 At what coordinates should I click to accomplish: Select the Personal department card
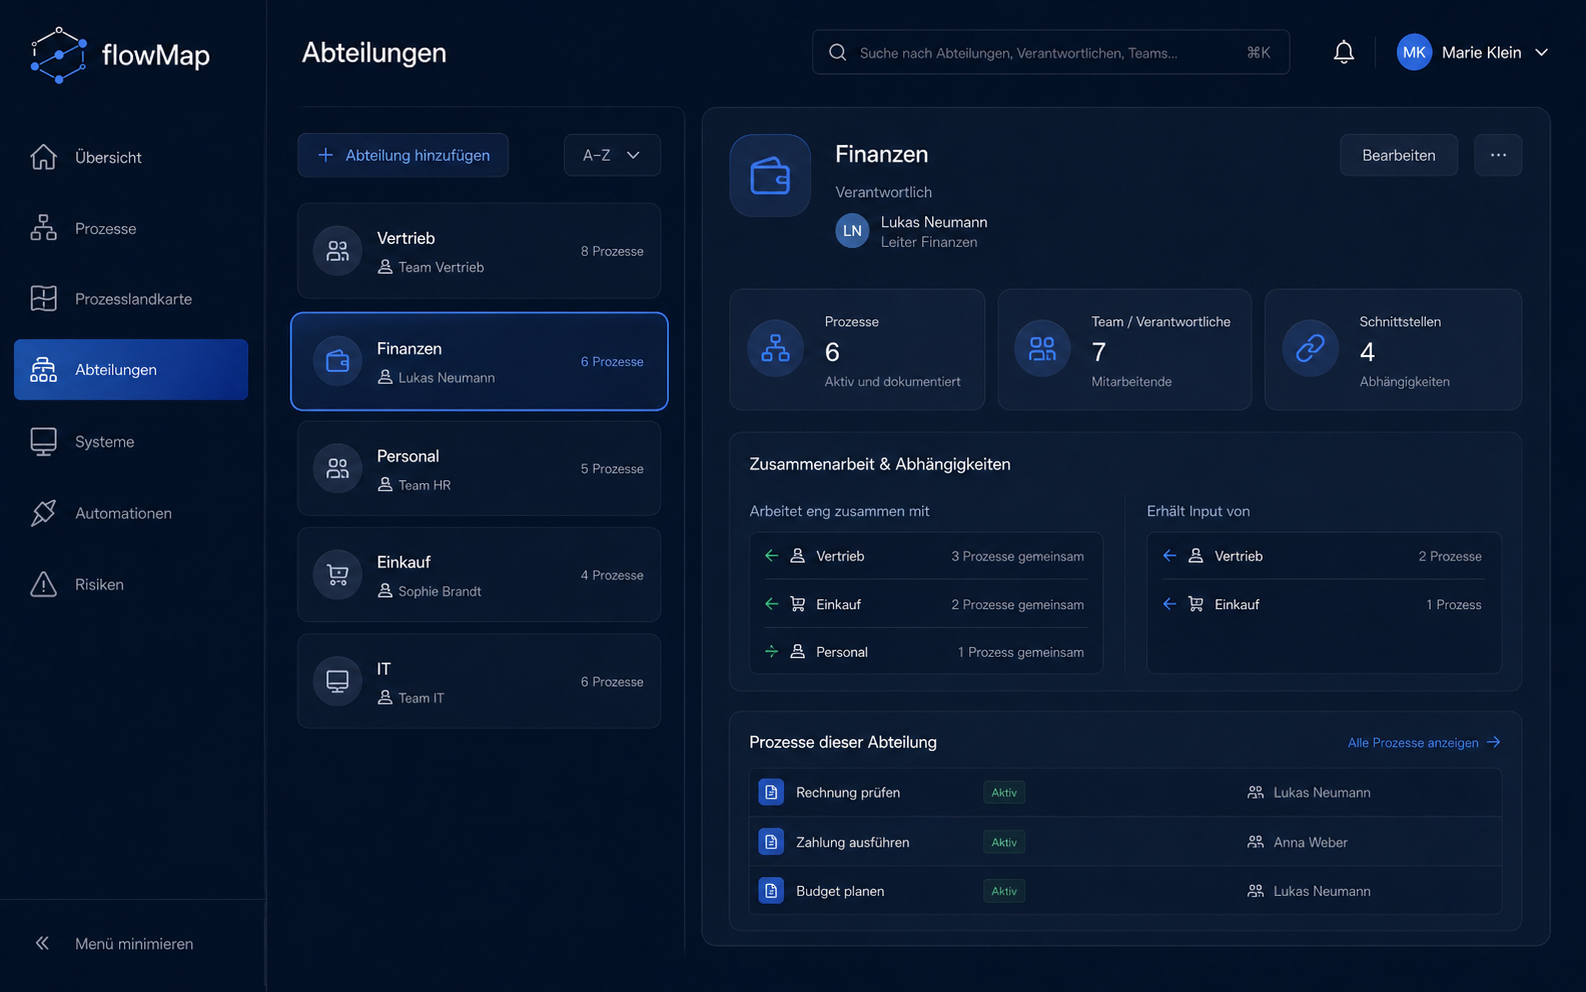[x=479, y=468]
